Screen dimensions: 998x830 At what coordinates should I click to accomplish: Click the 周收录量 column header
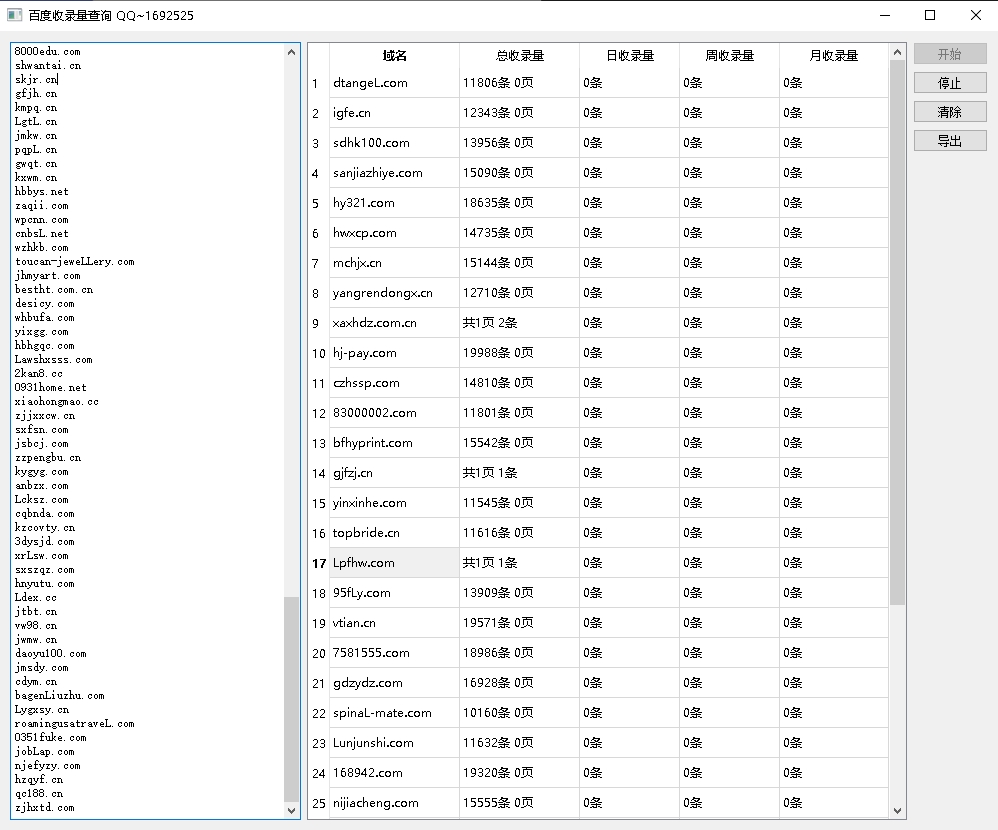[x=729, y=55]
